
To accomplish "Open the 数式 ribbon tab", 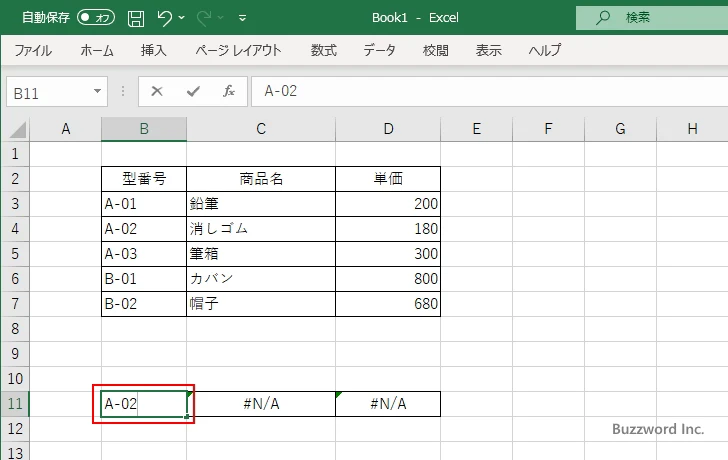I will pyautogui.click(x=324, y=50).
